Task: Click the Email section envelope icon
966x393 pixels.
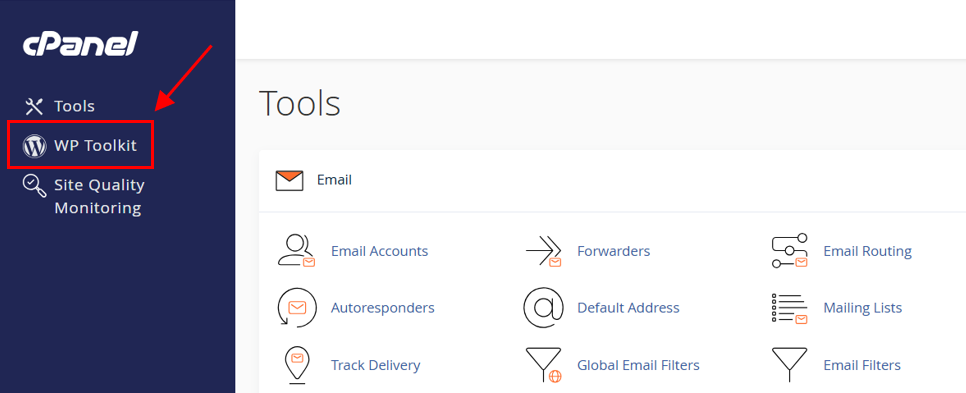Action: pos(290,180)
